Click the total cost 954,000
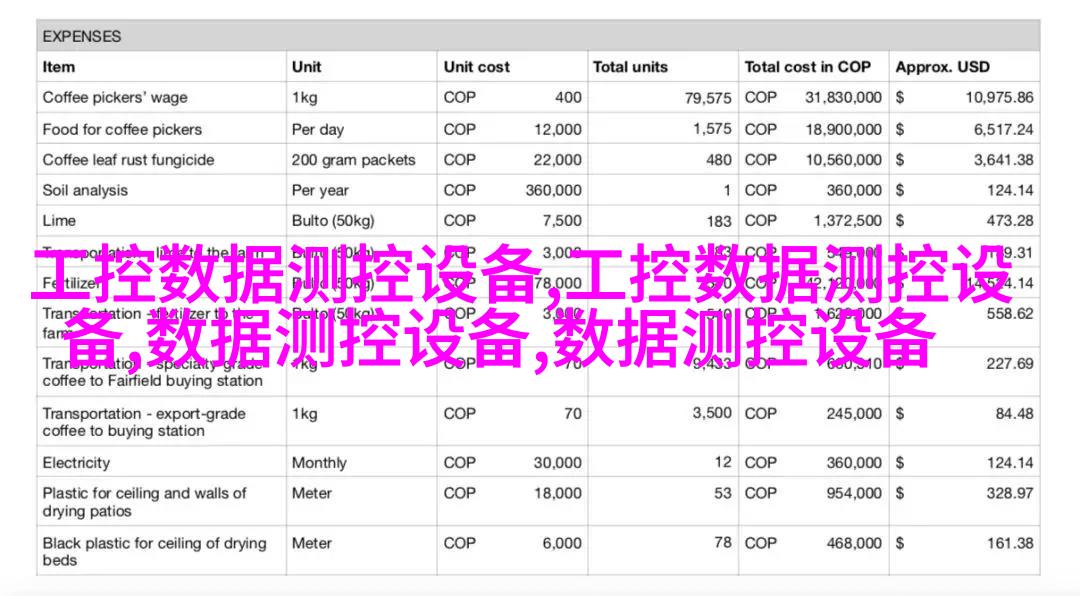 point(854,493)
